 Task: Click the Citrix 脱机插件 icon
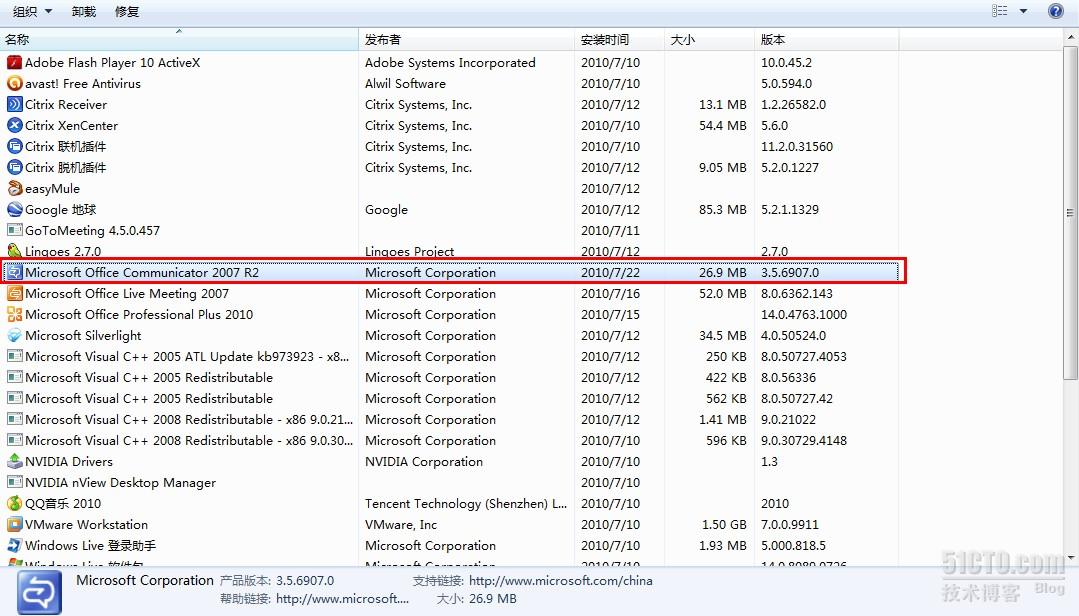[x=14, y=167]
